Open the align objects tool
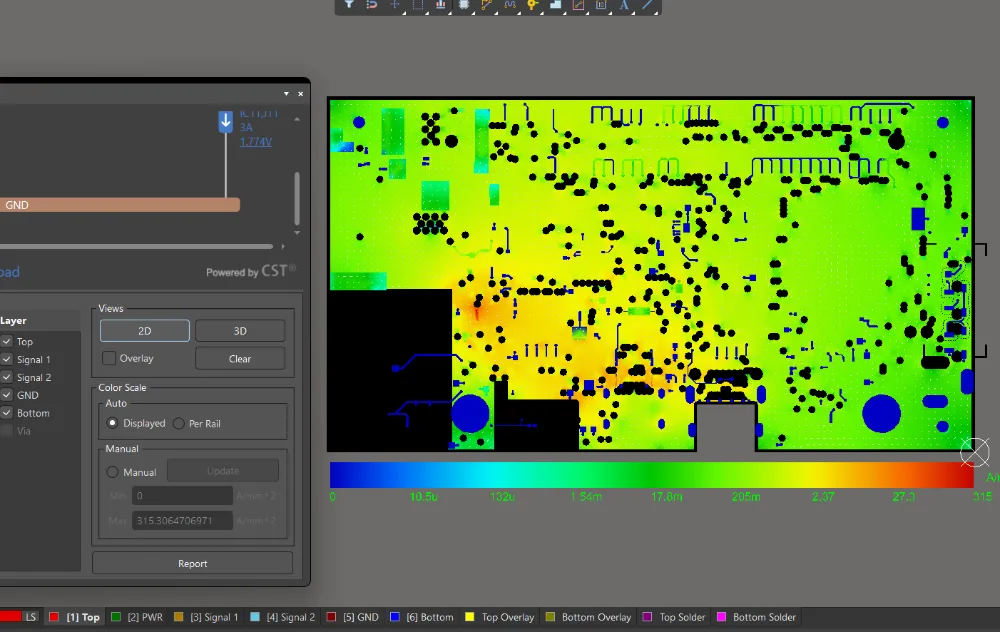The image size is (1000, 632). (x=441, y=4)
